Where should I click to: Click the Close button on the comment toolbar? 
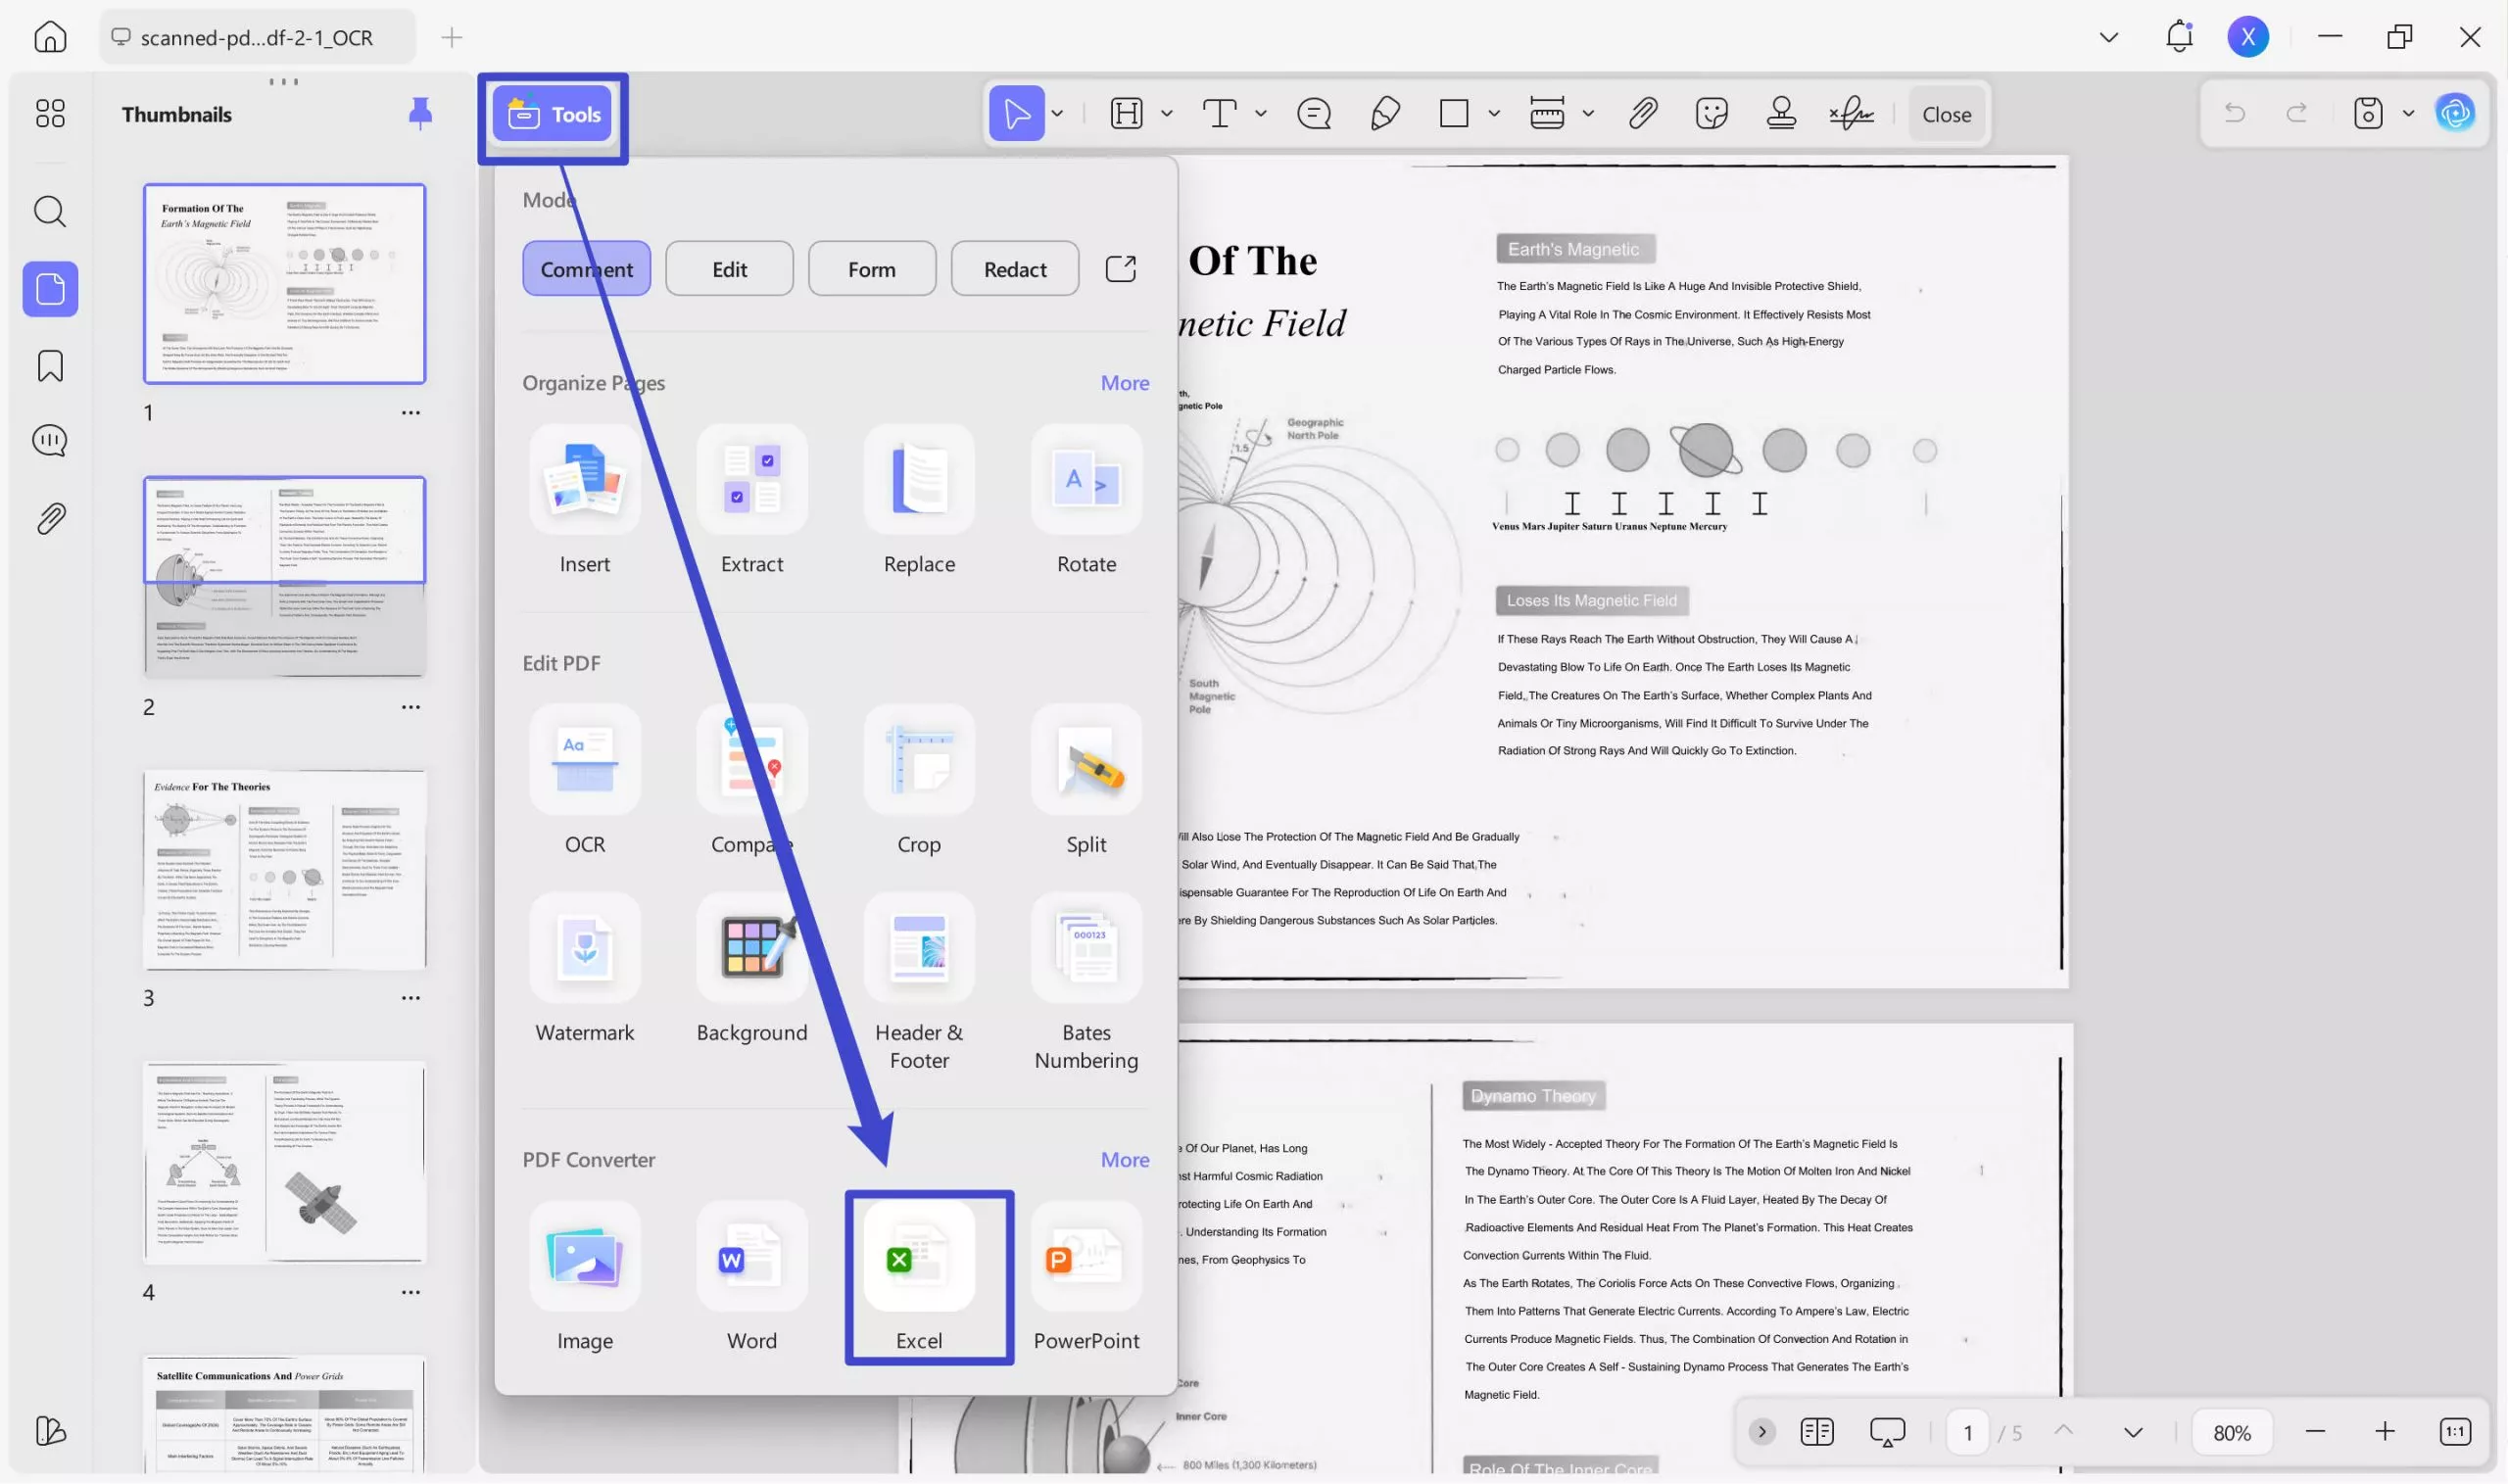tap(1945, 114)
